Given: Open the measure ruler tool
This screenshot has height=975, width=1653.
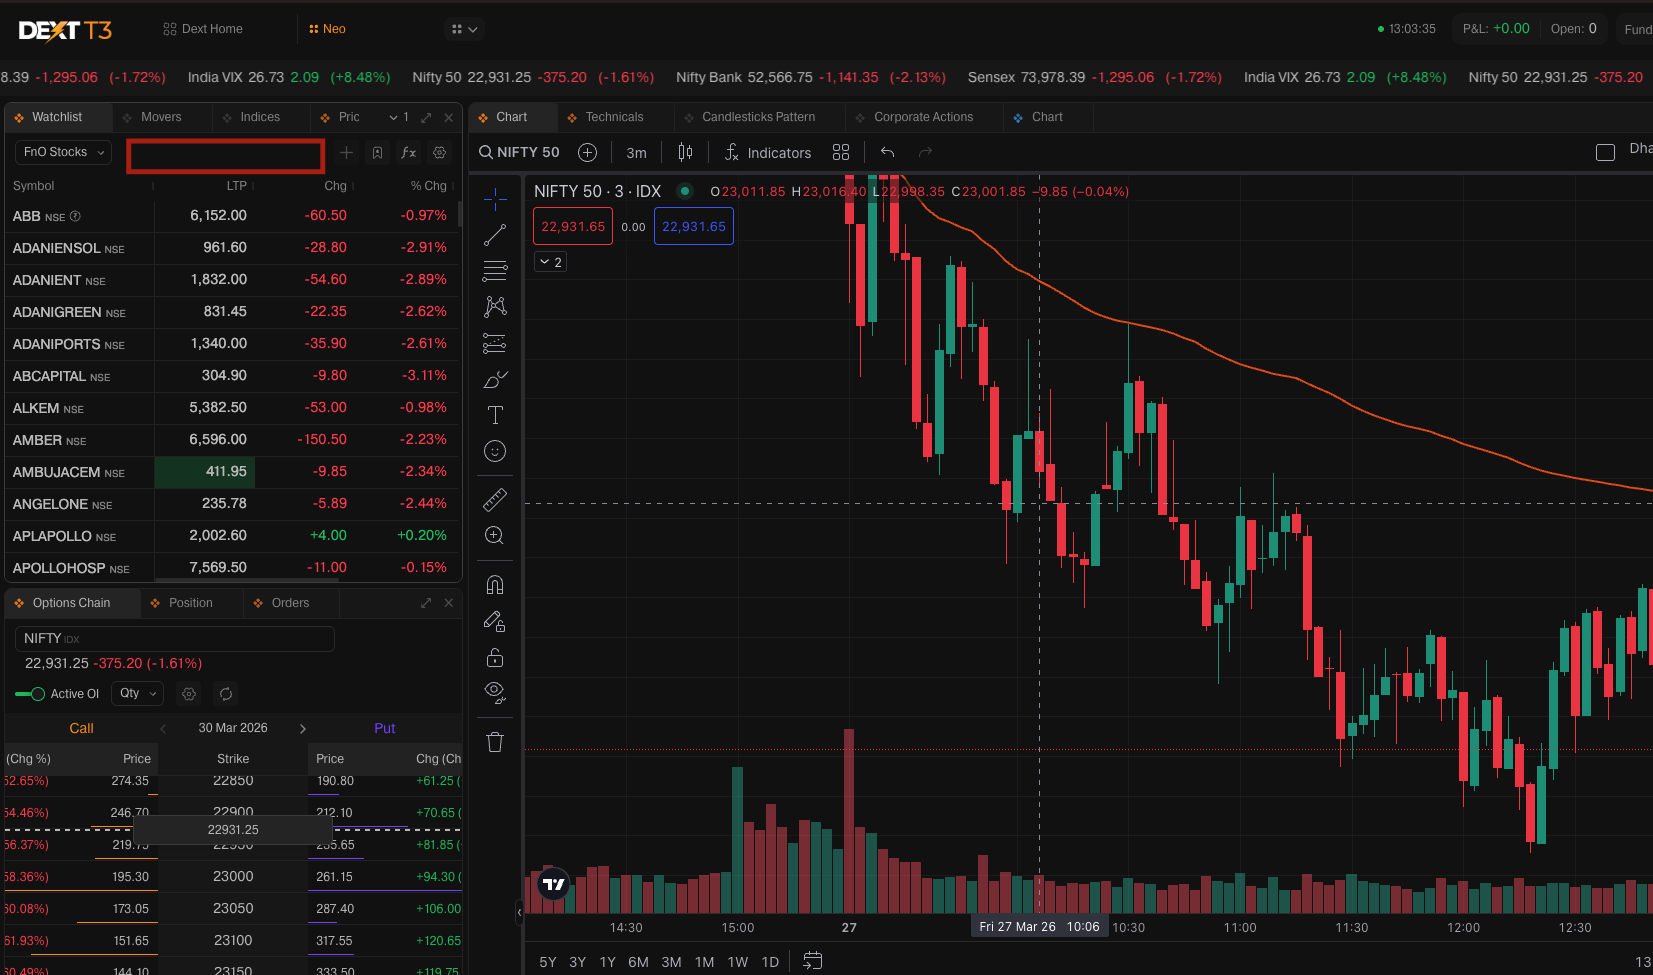Looking at the screenshot, I should tap(495, 499).
